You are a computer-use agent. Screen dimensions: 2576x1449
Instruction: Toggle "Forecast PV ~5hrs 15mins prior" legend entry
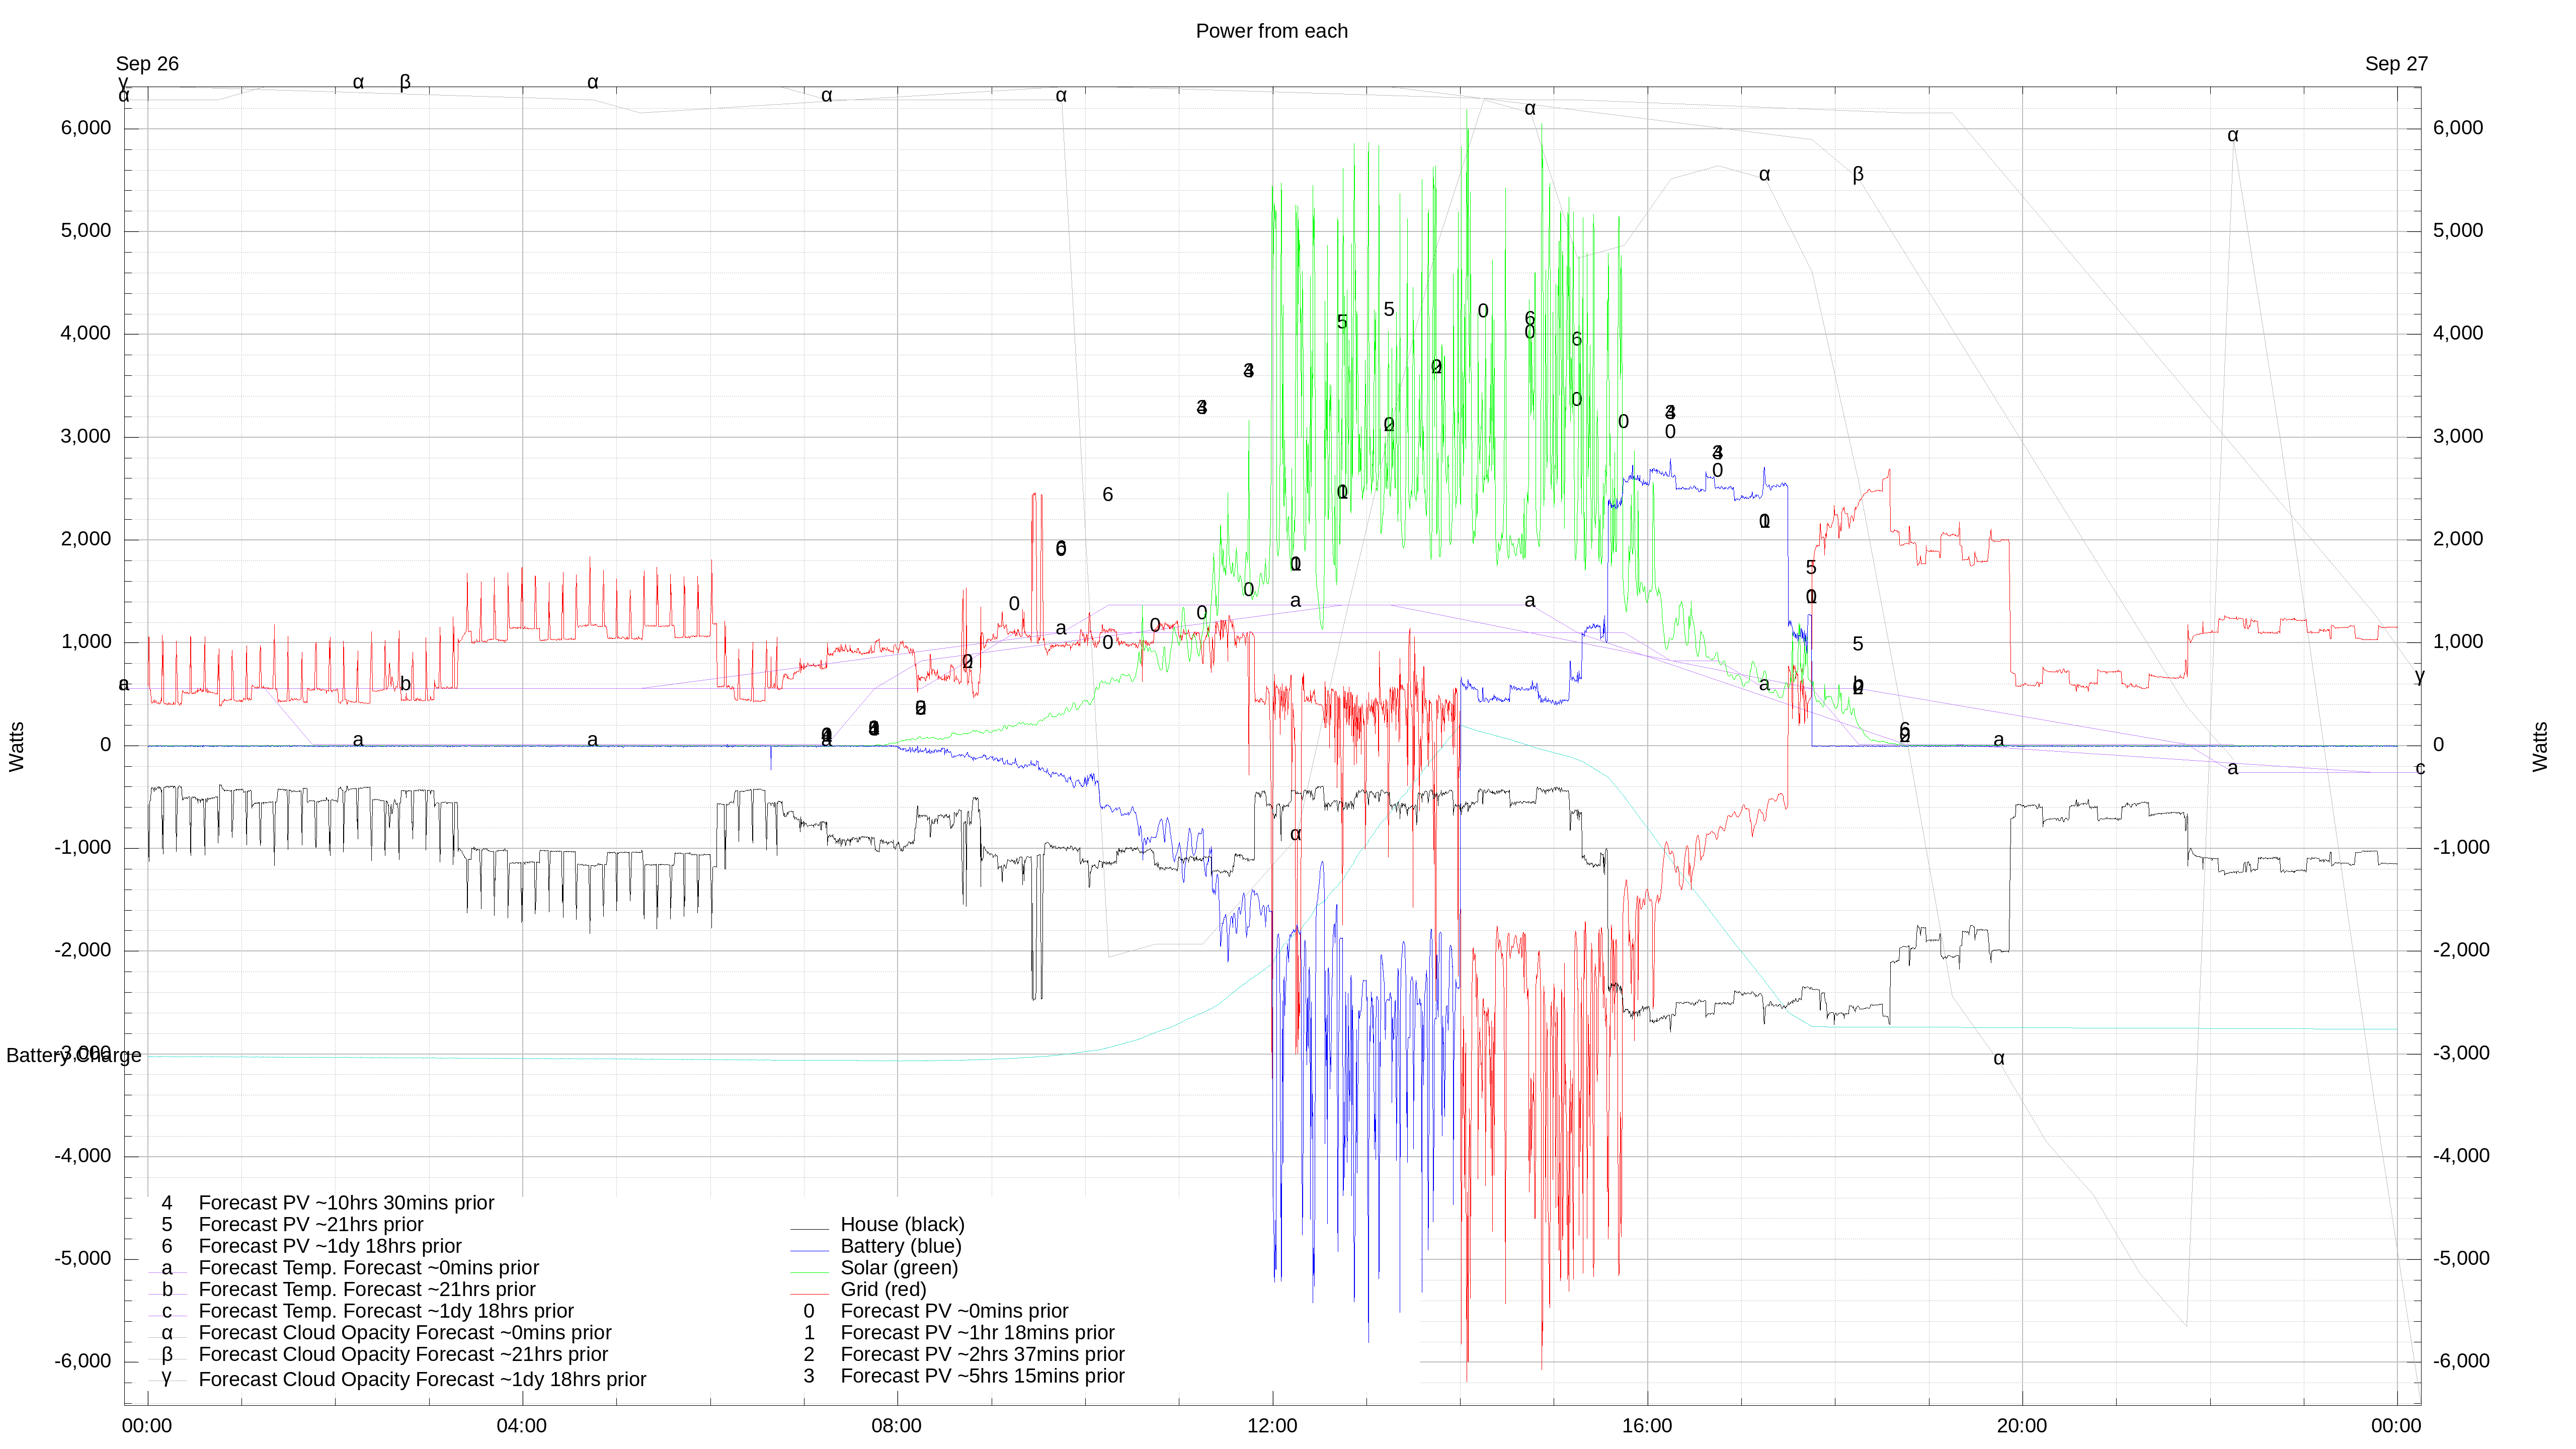click(982, 1376)
